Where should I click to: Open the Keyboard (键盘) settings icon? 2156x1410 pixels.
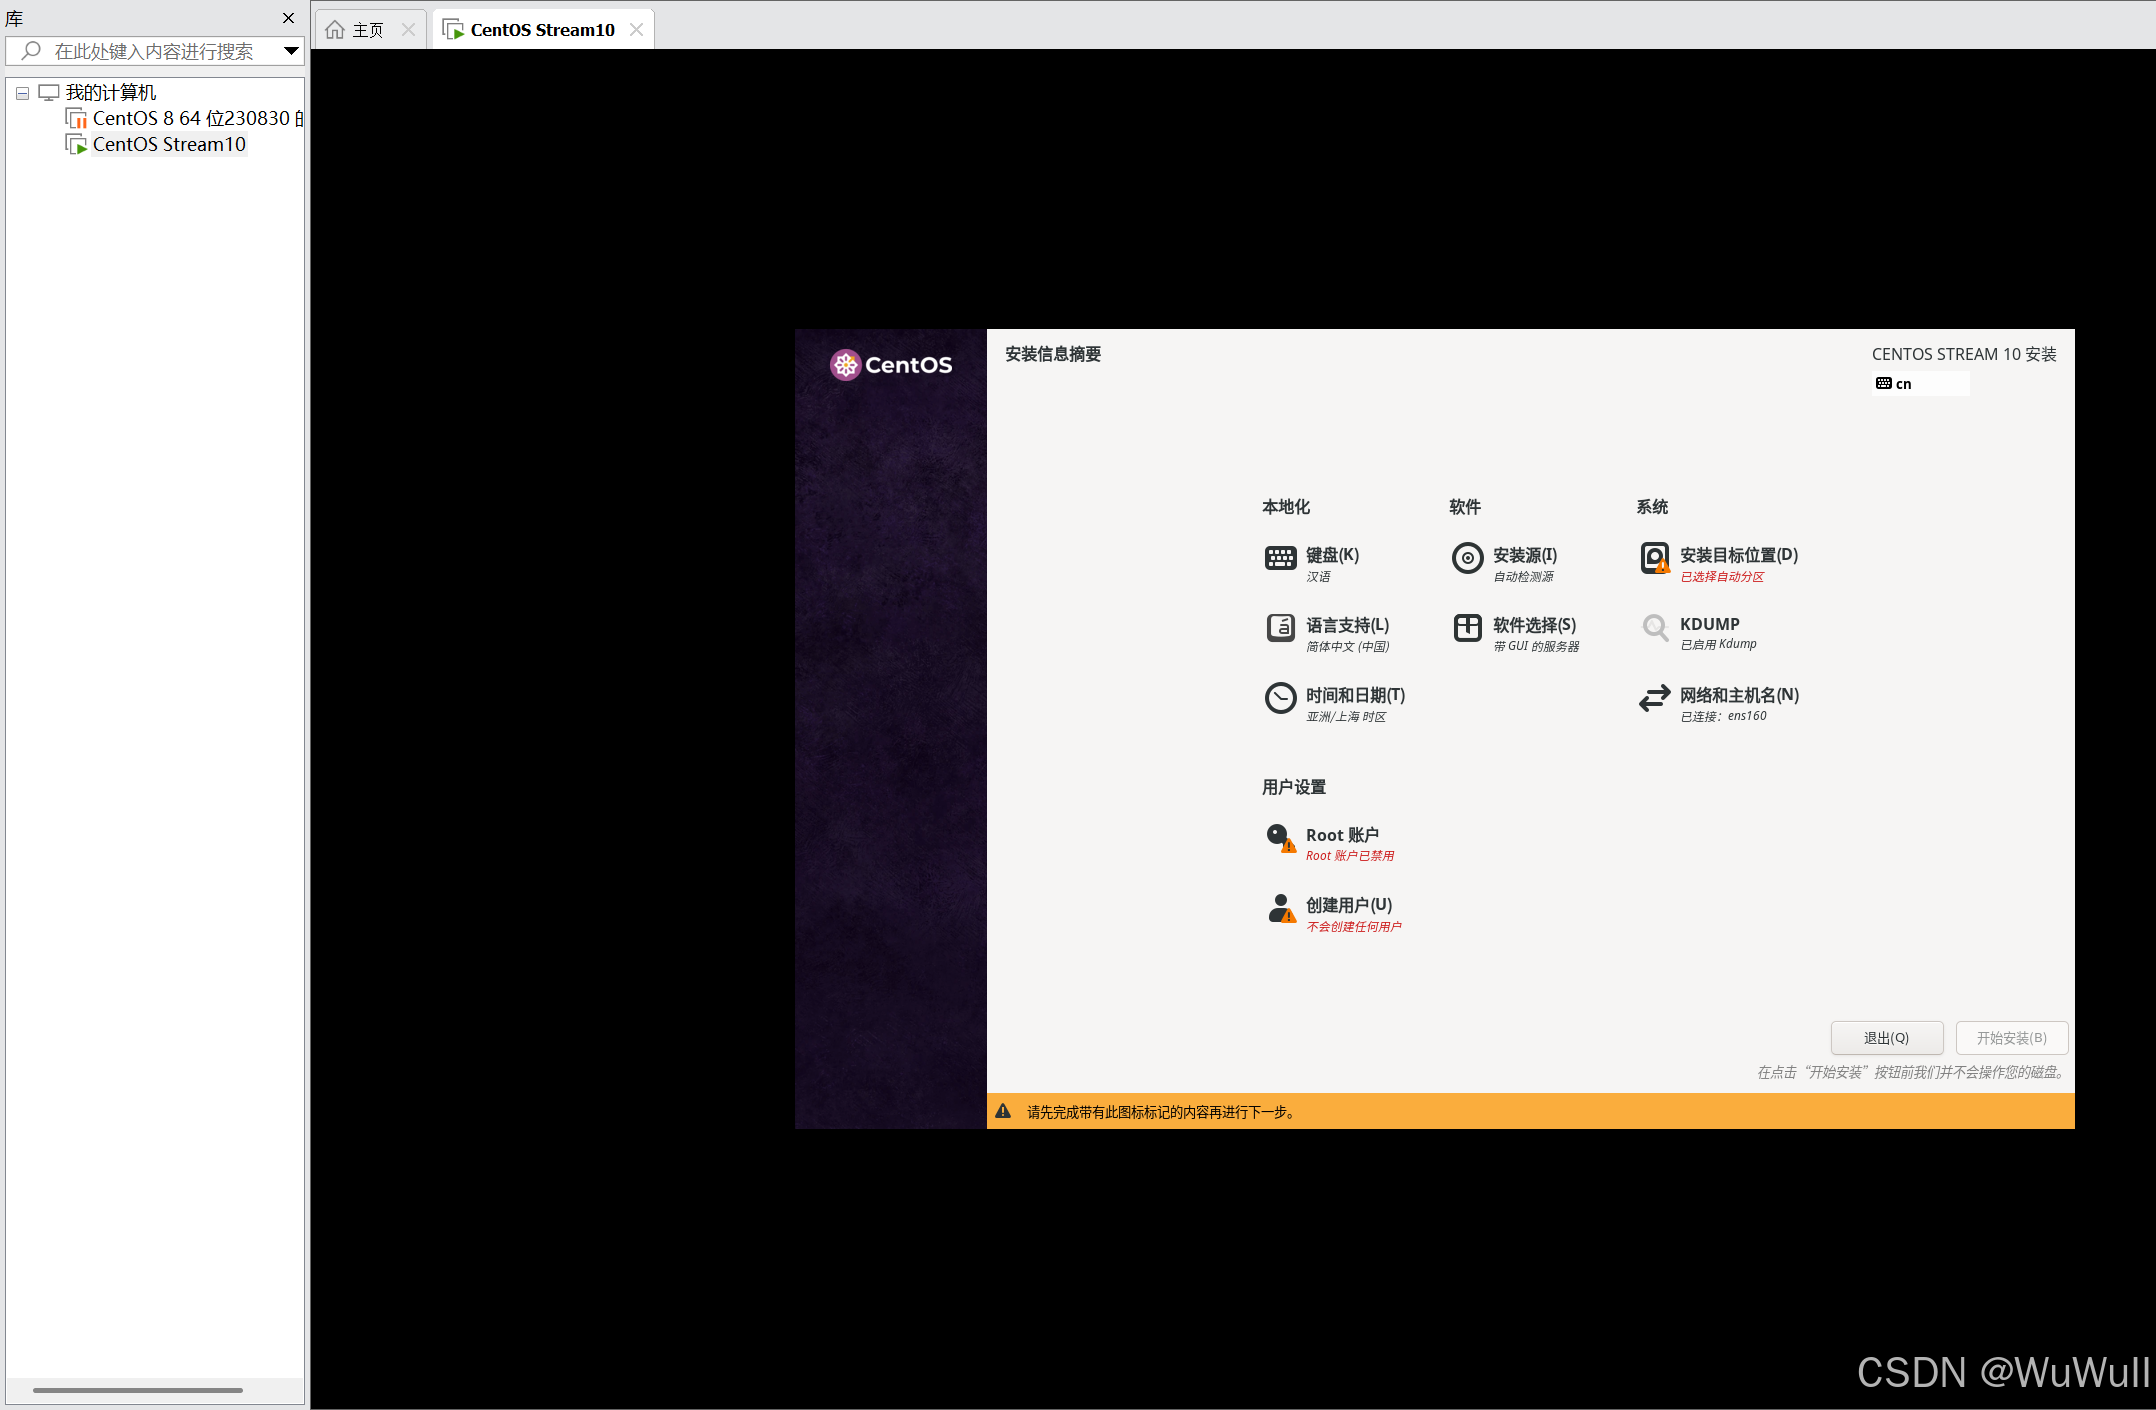[x=1280, y=558]
